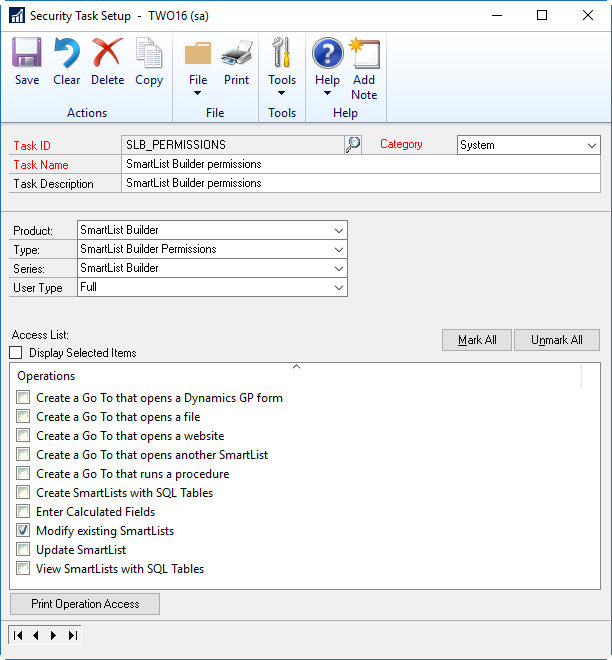Click the Operations list header
612x660 pixels.
[46, 376]
